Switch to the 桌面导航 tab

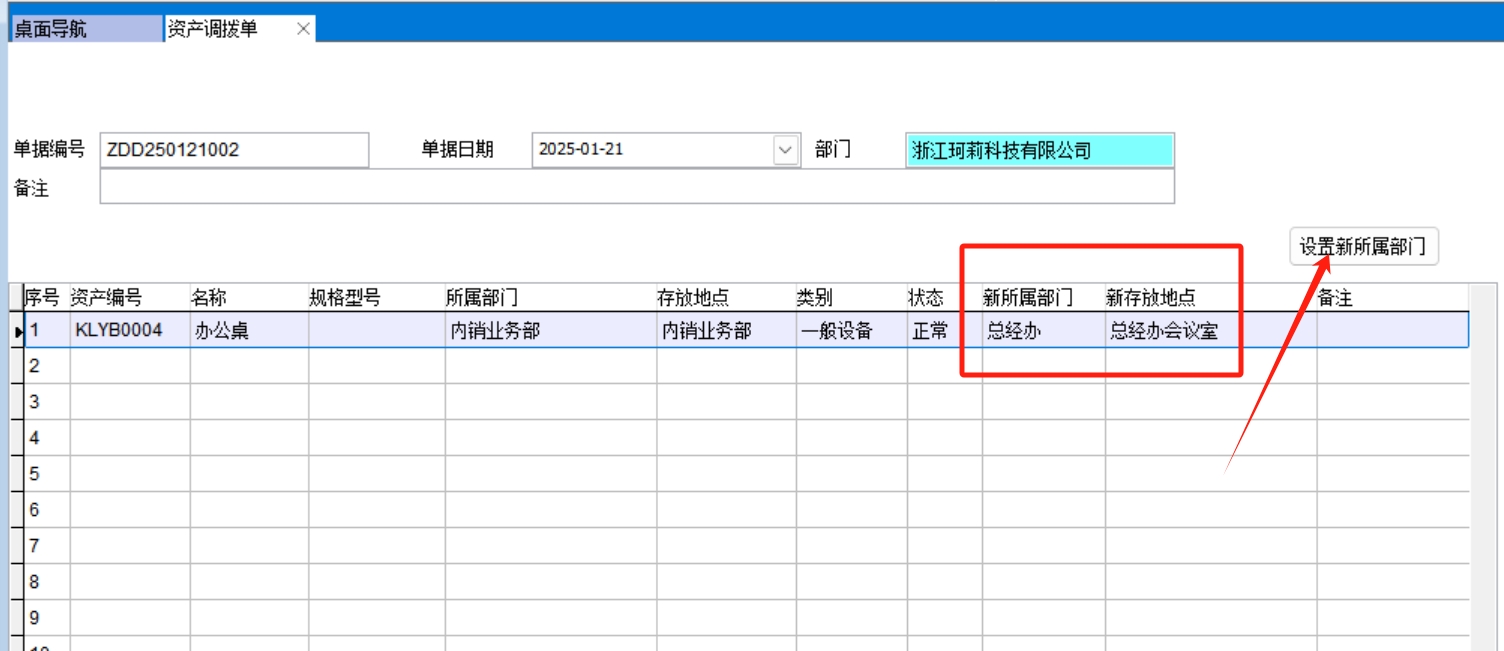coord(85,29)
